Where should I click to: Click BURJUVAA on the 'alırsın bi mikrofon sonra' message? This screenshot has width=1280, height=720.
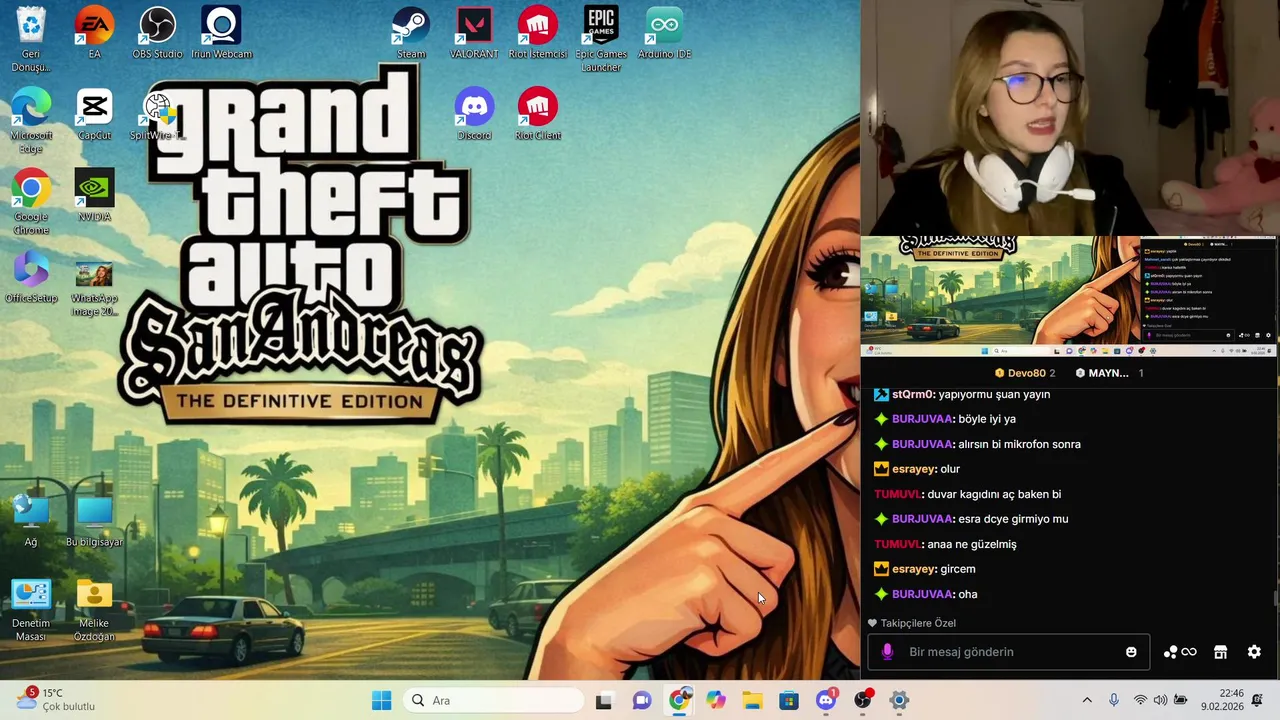pyautogui.click(x=922, y=444)
